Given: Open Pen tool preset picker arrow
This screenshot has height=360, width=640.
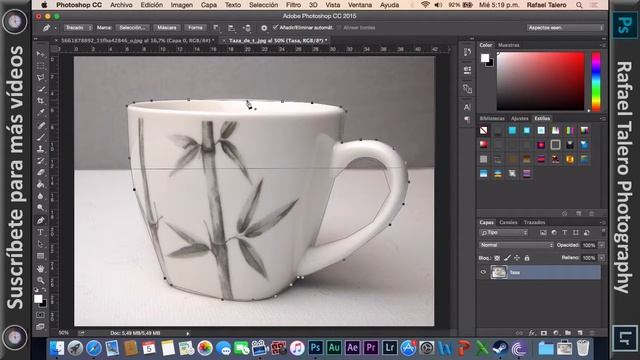Looking at the screenshot, I should (x=56, y=28).
